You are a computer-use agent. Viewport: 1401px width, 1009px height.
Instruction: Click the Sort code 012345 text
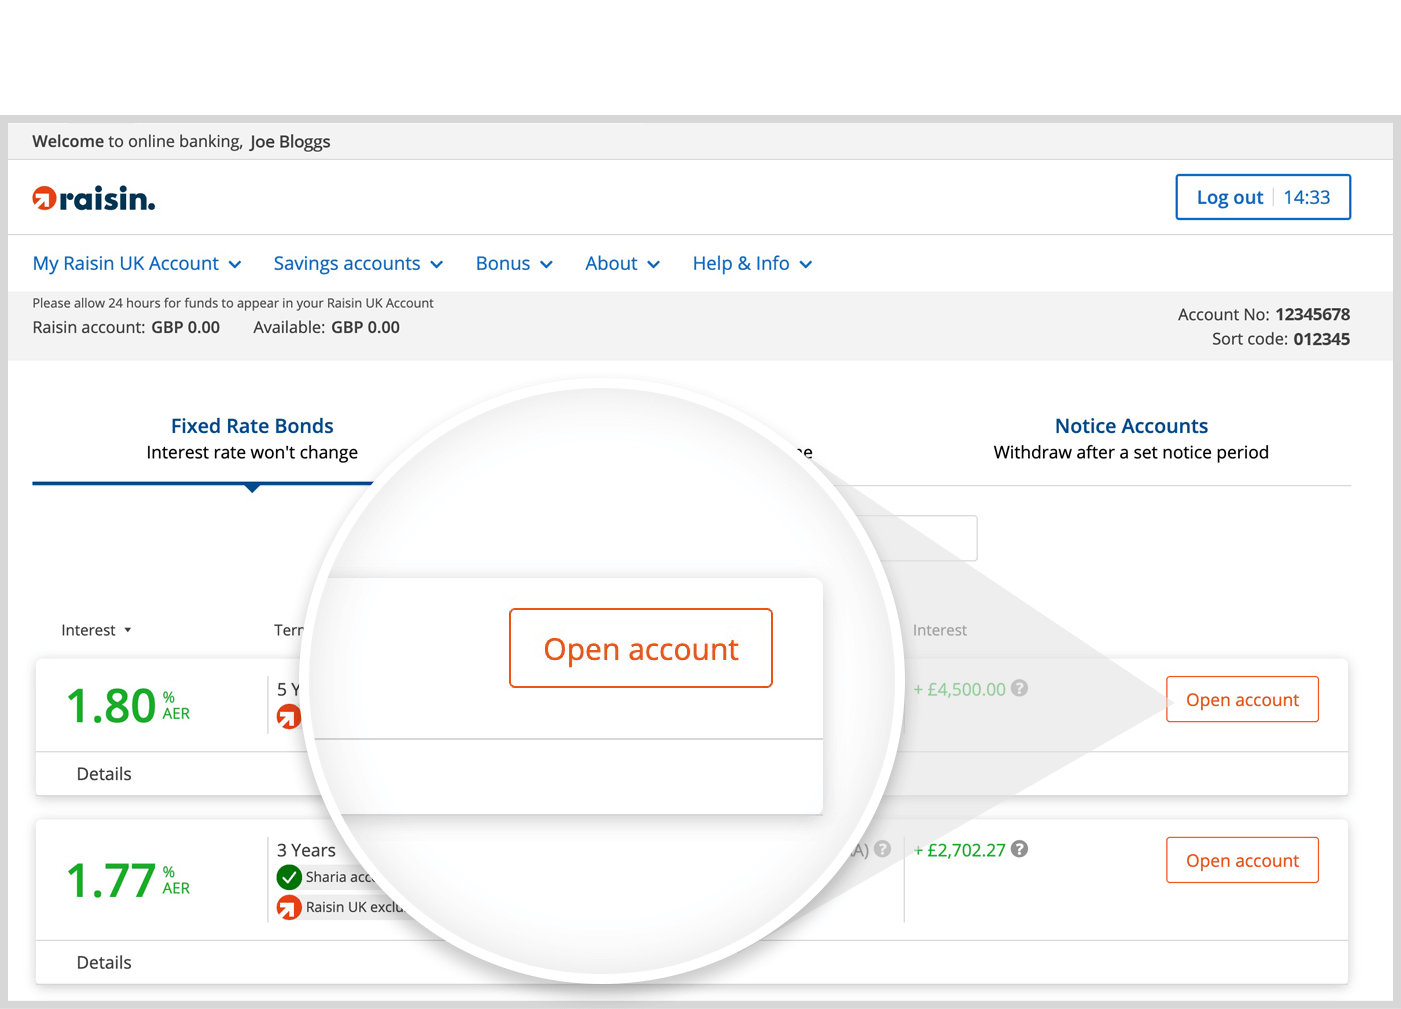(x=1280, y=339)
